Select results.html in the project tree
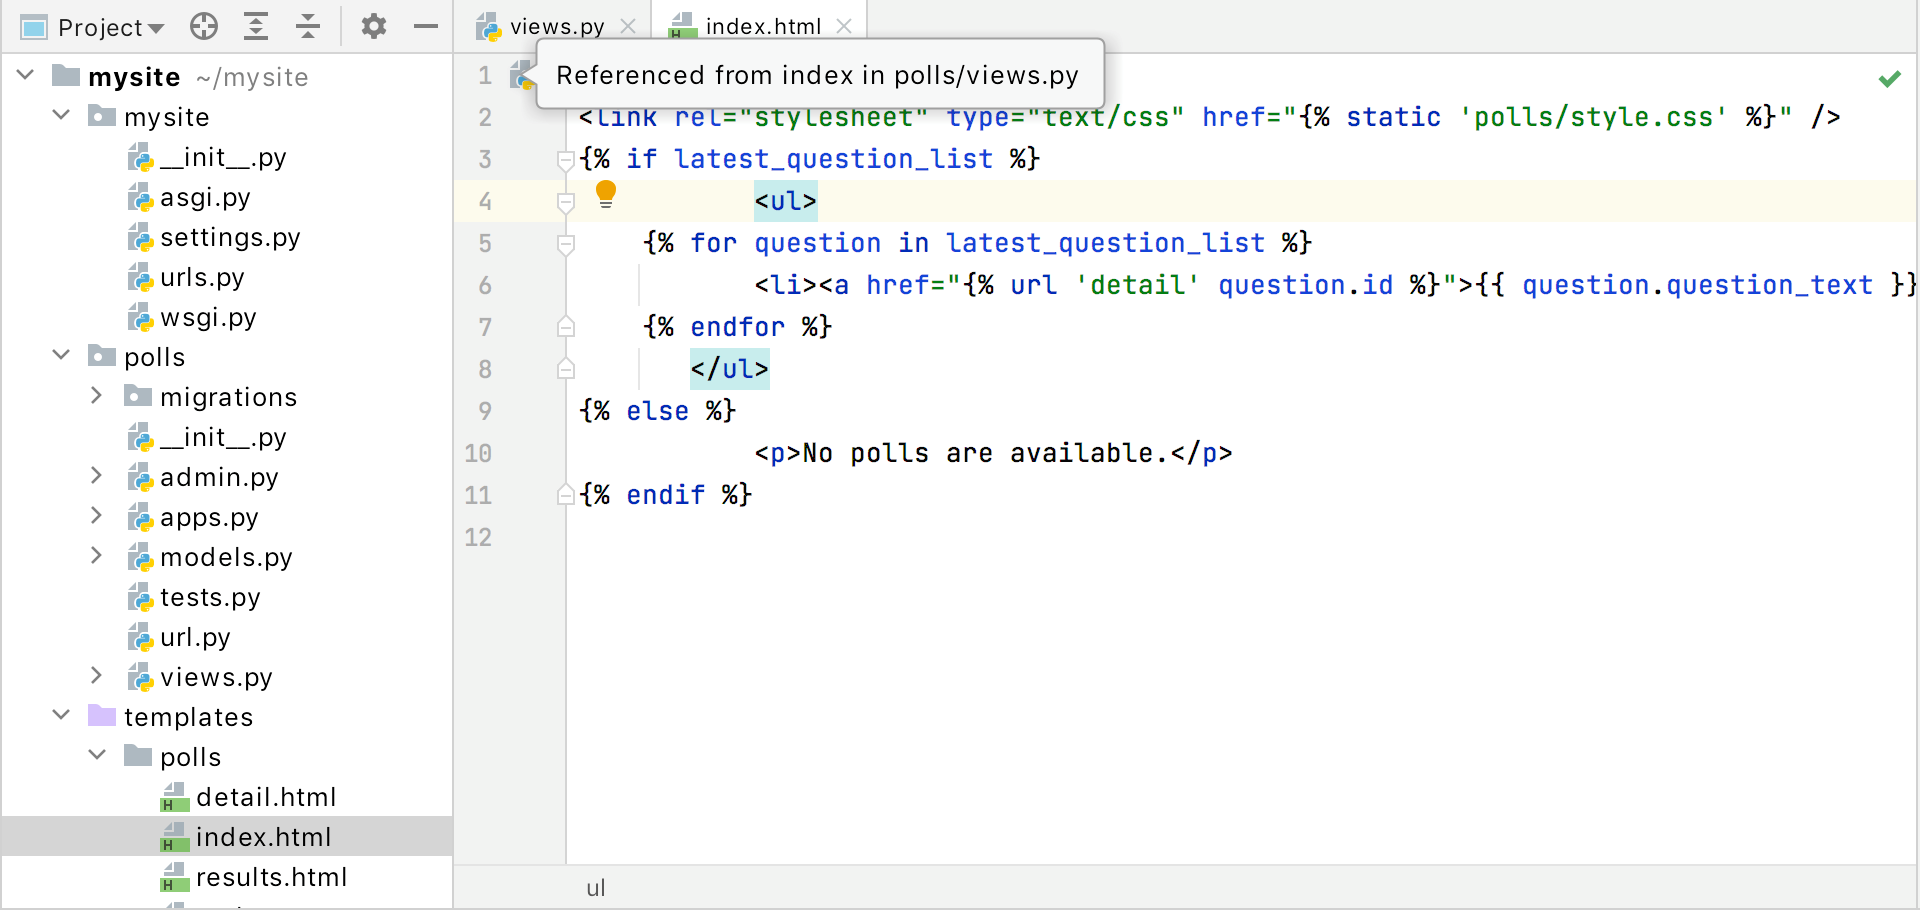The width and height of the screenshot is (1920, 910). 272,877
